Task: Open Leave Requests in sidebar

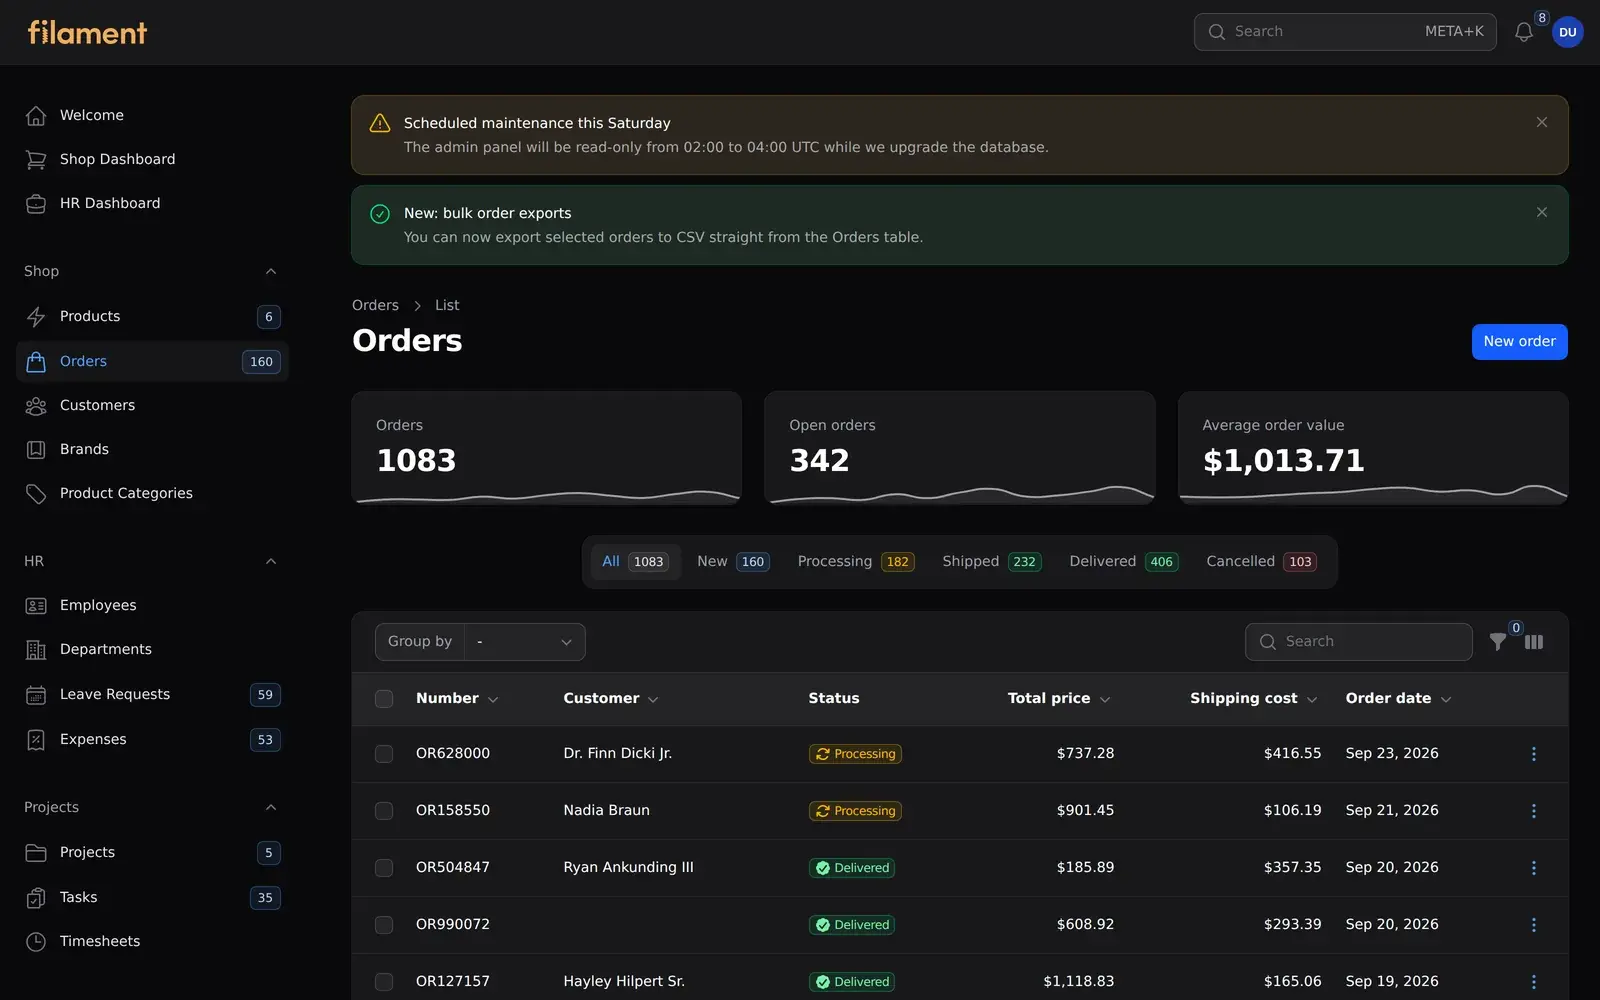Action: 152,694
